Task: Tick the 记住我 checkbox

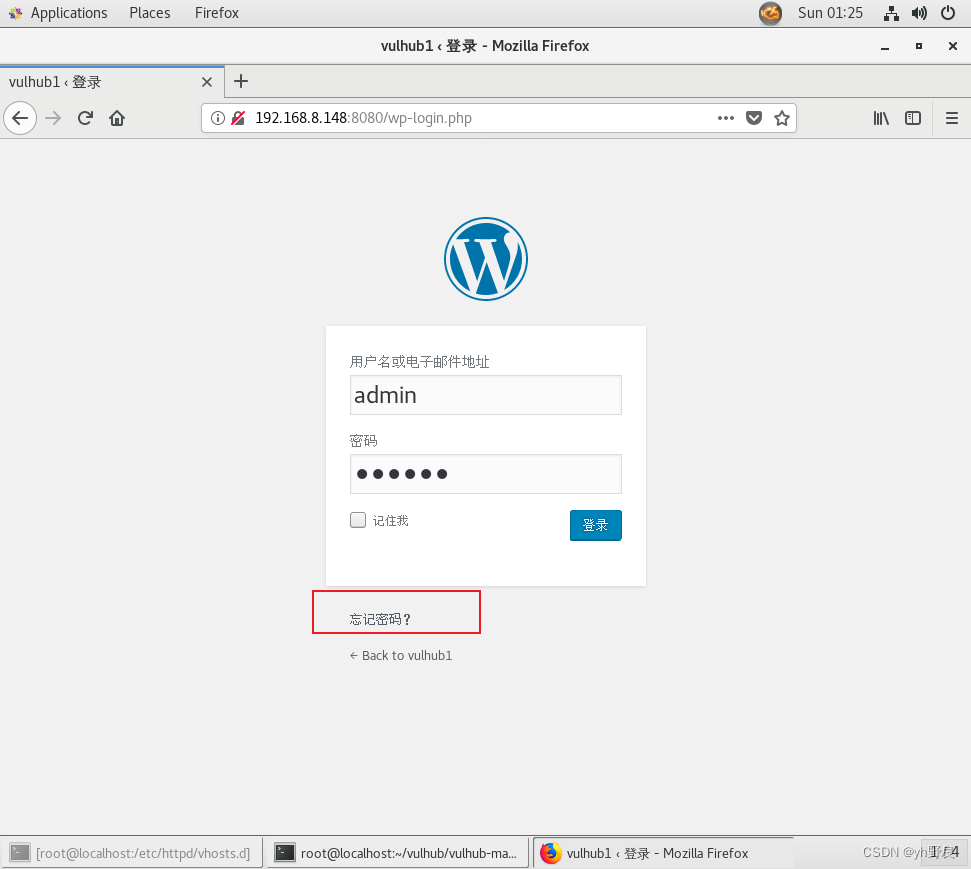Action: click(x=358, y=520)
